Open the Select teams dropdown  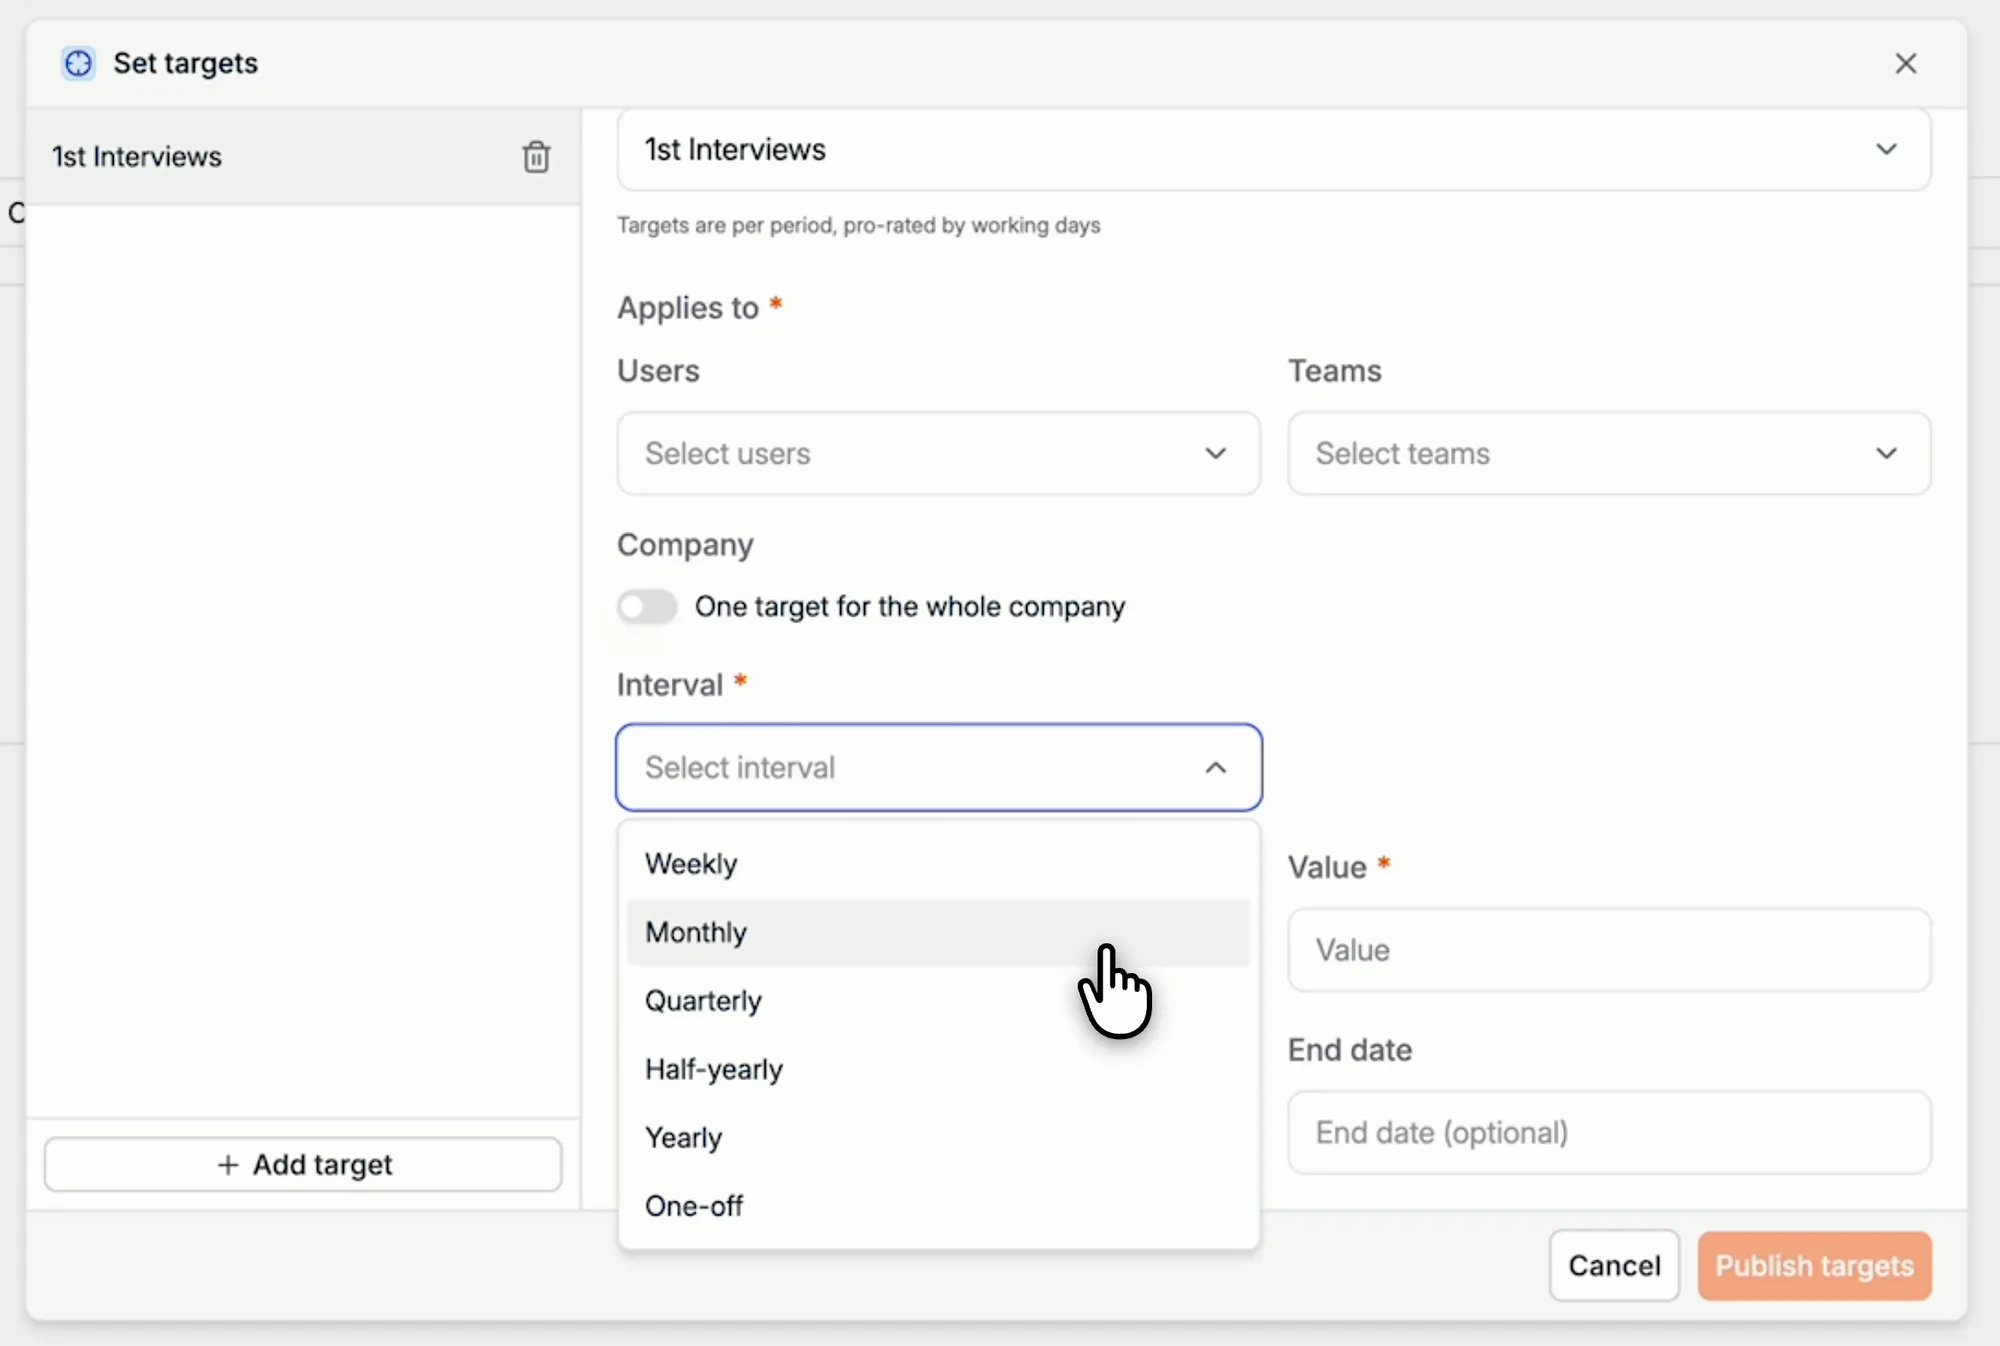point(1609,453)
